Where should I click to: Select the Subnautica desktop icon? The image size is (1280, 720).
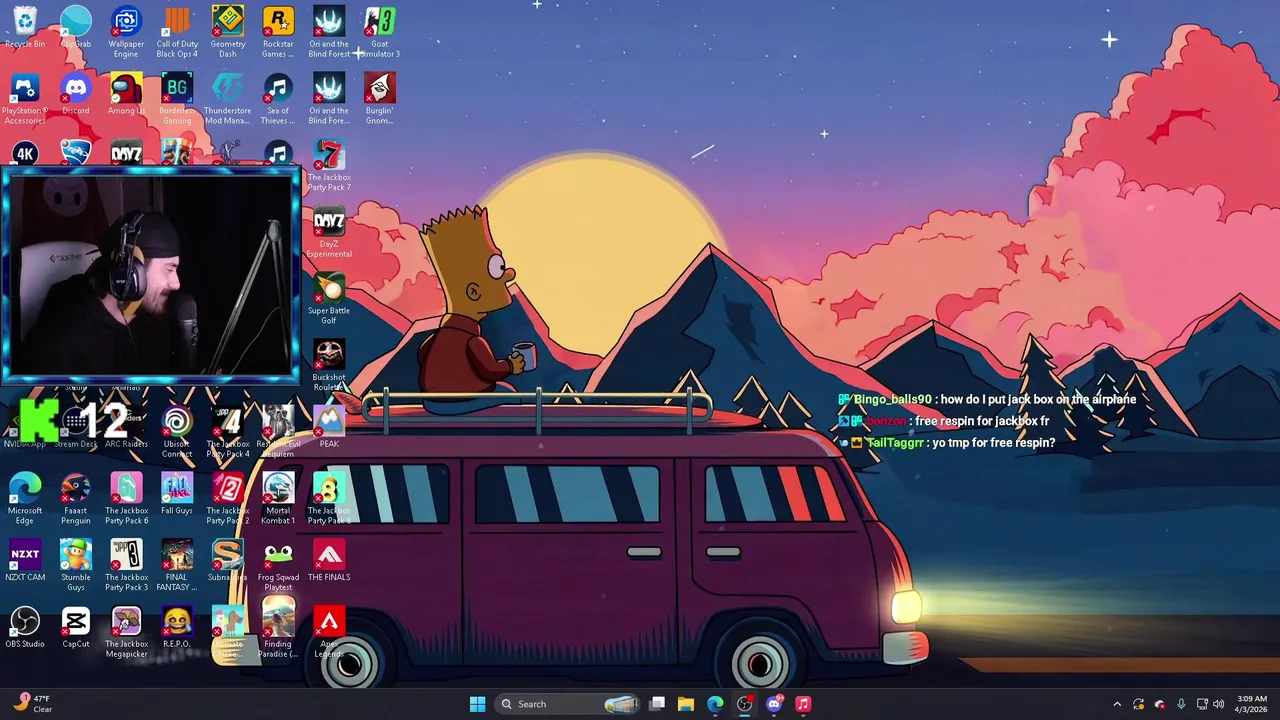pyautogui.click(x=227, y=561)
